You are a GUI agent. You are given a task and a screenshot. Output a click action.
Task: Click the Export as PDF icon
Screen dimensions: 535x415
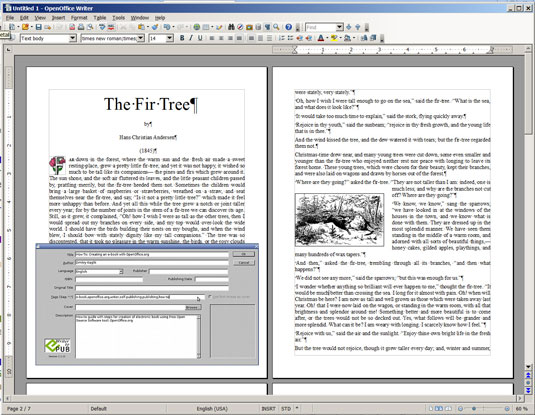[72, 27]
